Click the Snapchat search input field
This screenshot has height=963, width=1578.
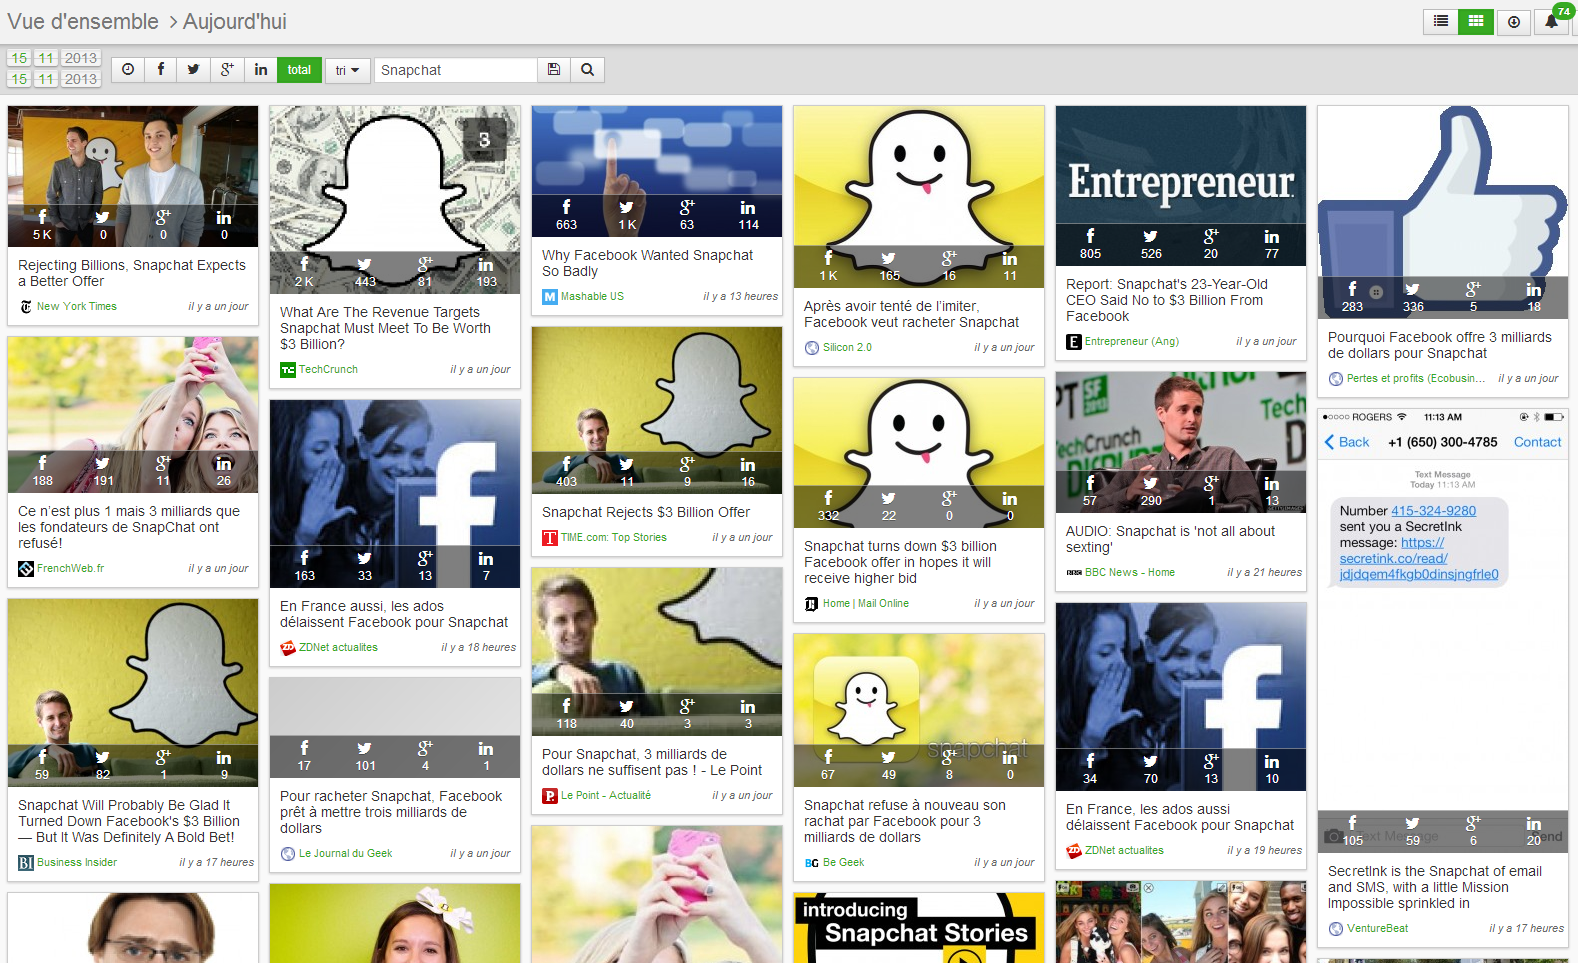(x=455, y=70)
